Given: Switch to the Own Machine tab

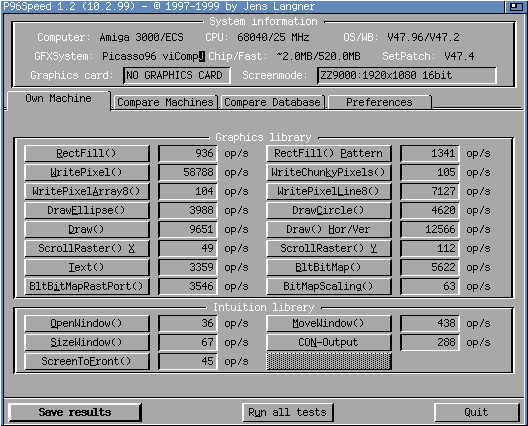Looking at the screenshot, I should (x=59, y=100).
